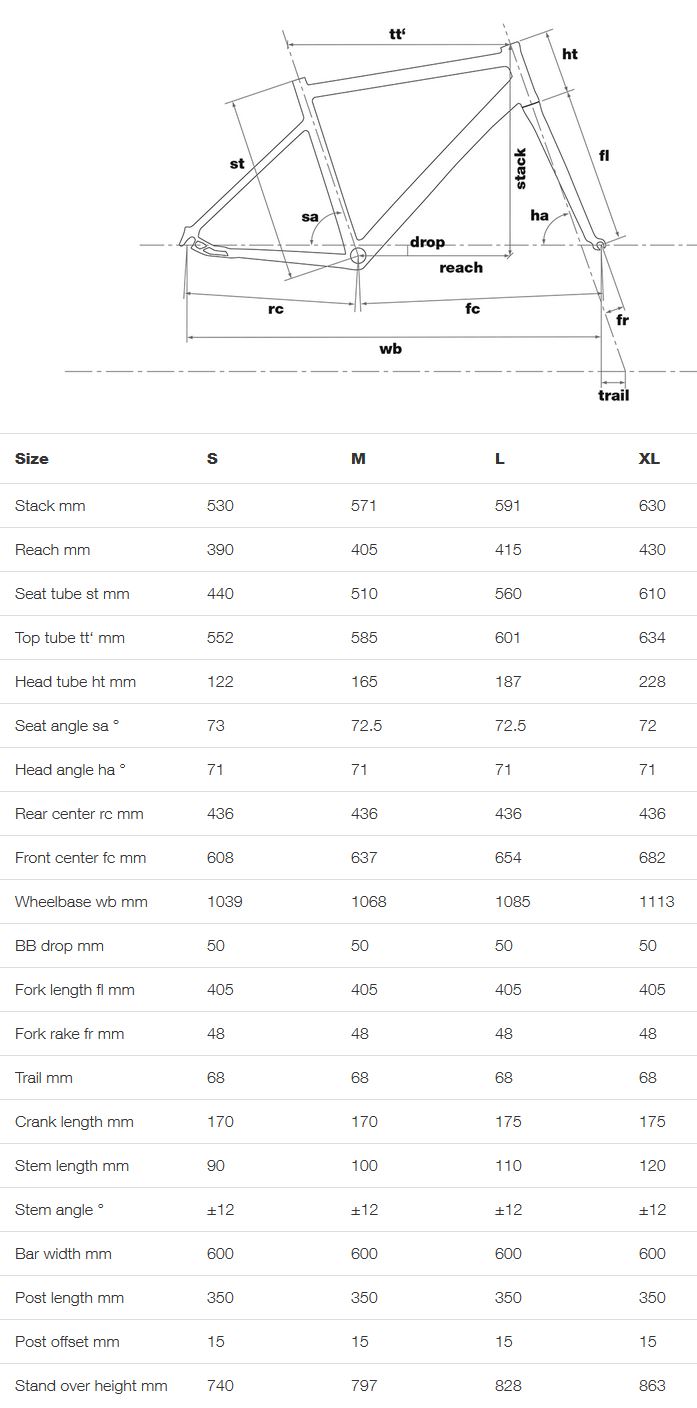Click the 'reach' label in the diagram
The height and width of the screenshot is (1408, 697).
coord(461,267)
